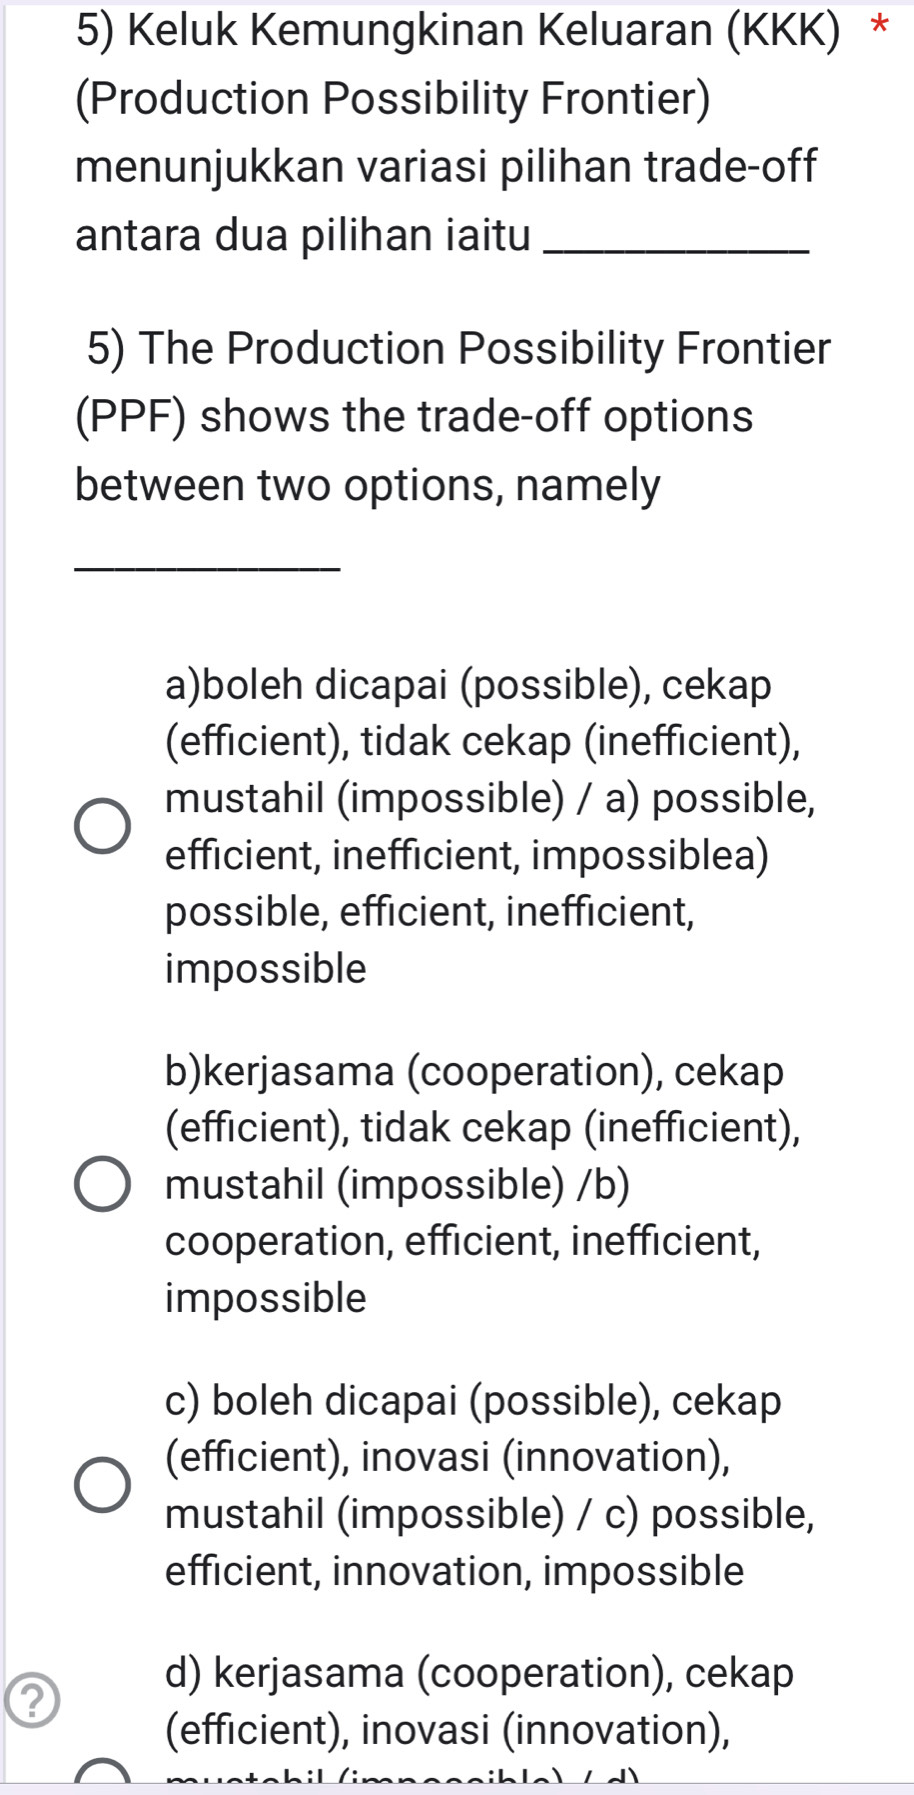The height and width of the screenshot is (1795, 914).
Task: Click option label 'b)kerjasama (cooperation), cekap'
Action: point(474,1071)
